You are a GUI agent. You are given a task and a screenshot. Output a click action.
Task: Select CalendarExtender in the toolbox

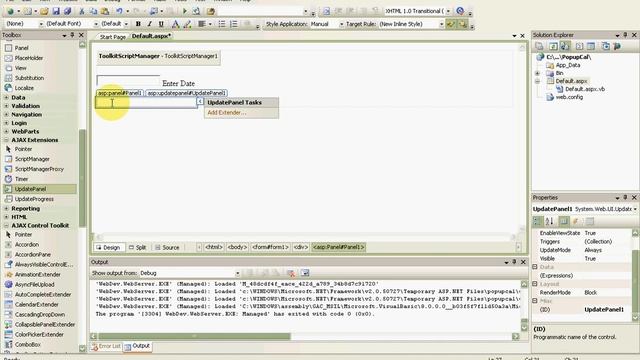pos(37,304)
